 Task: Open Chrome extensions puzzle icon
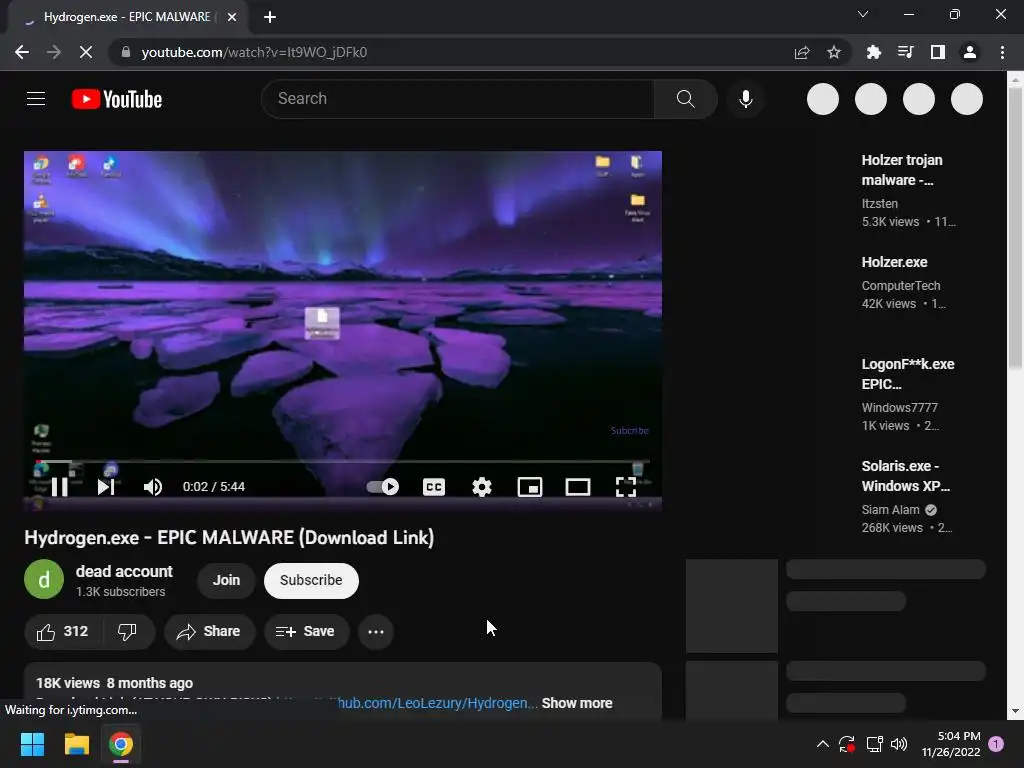click(x=873, y=52)
